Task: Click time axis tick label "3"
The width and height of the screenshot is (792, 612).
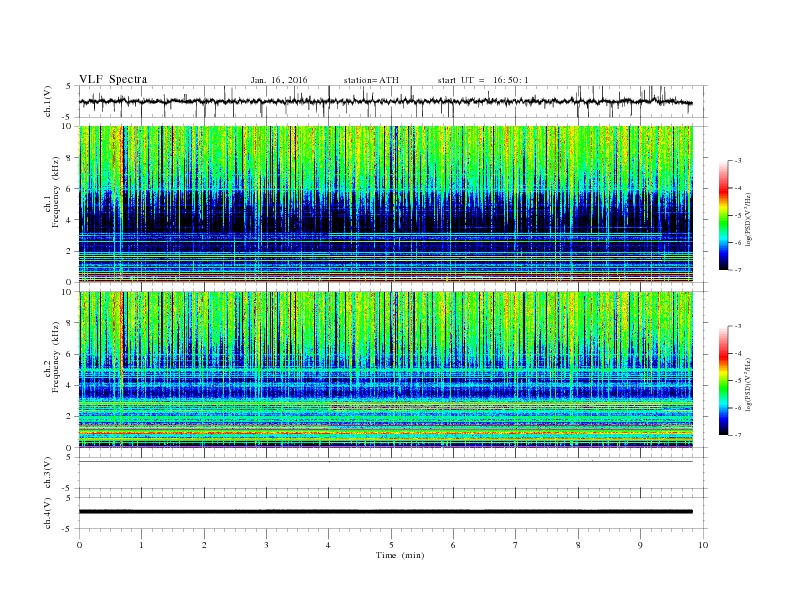Action: point(266,545)
